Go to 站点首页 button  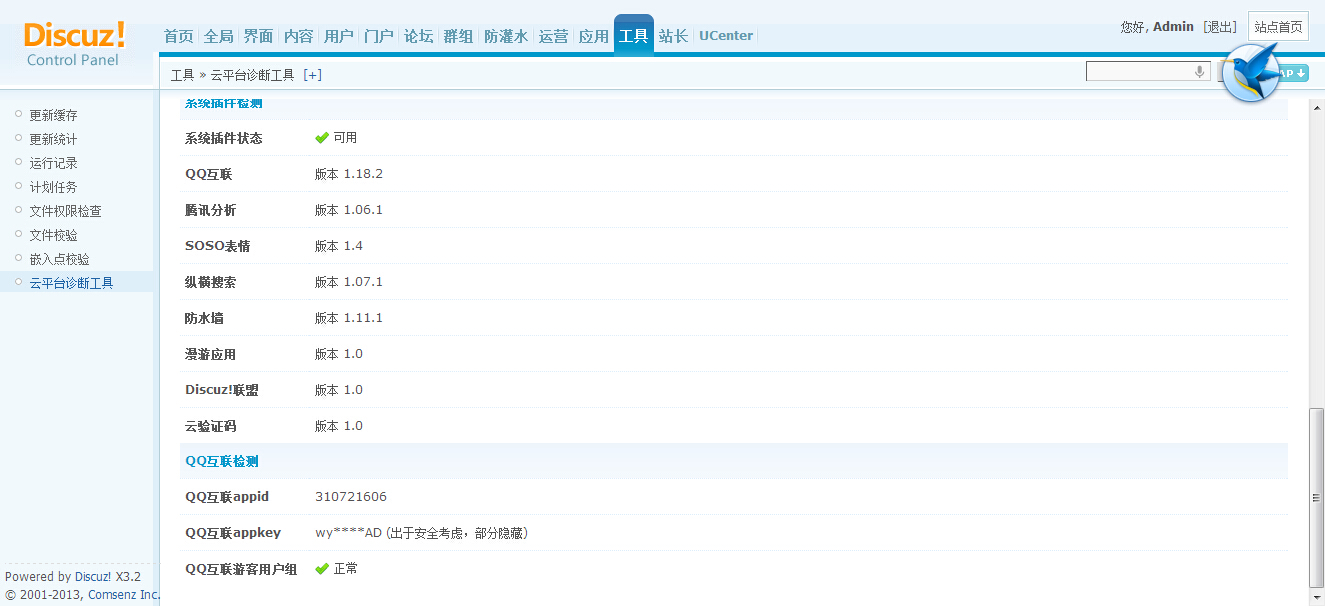click(1278, 27)
